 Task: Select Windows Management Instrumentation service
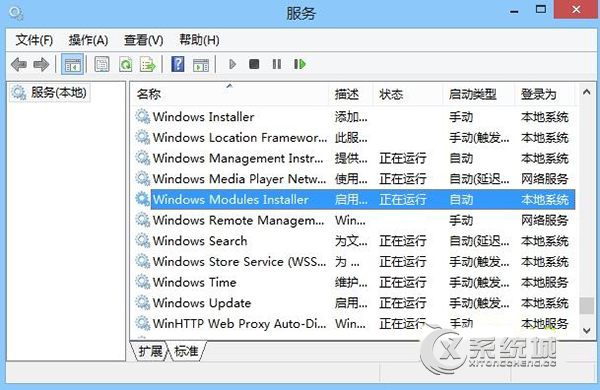click(x=354, y=158)
